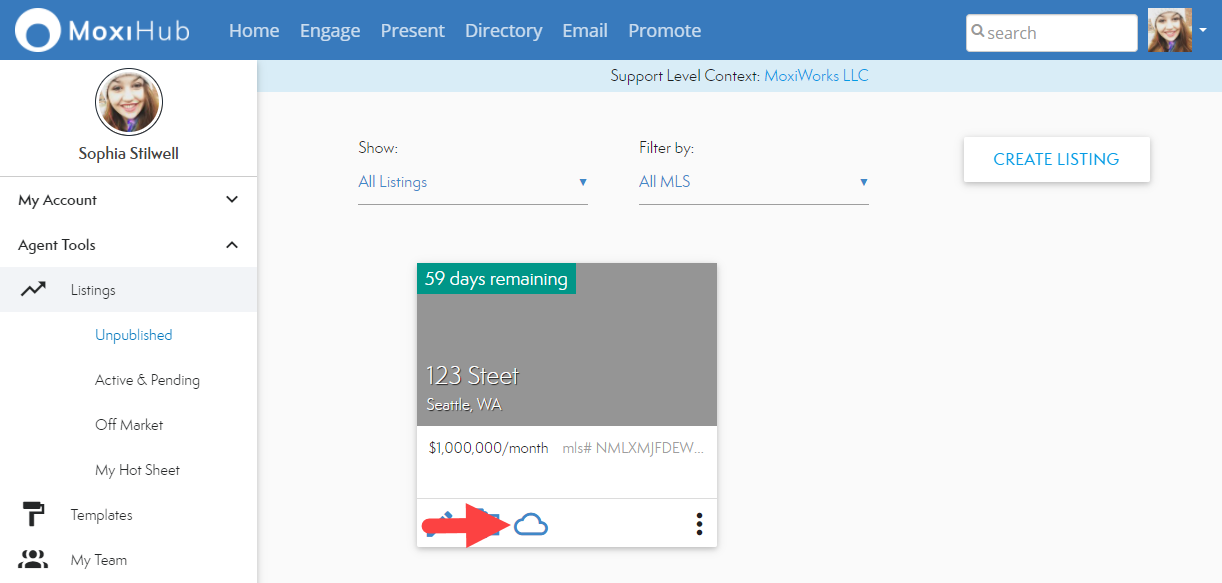Open the MoxiWorks LLC link
The height and width of the screenshot is (583, 1222).
(816, 76)
